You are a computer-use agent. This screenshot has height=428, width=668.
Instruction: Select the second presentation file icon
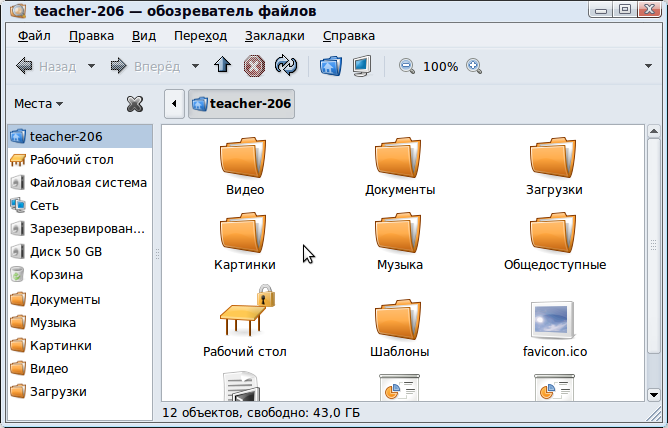pos(554,387)
